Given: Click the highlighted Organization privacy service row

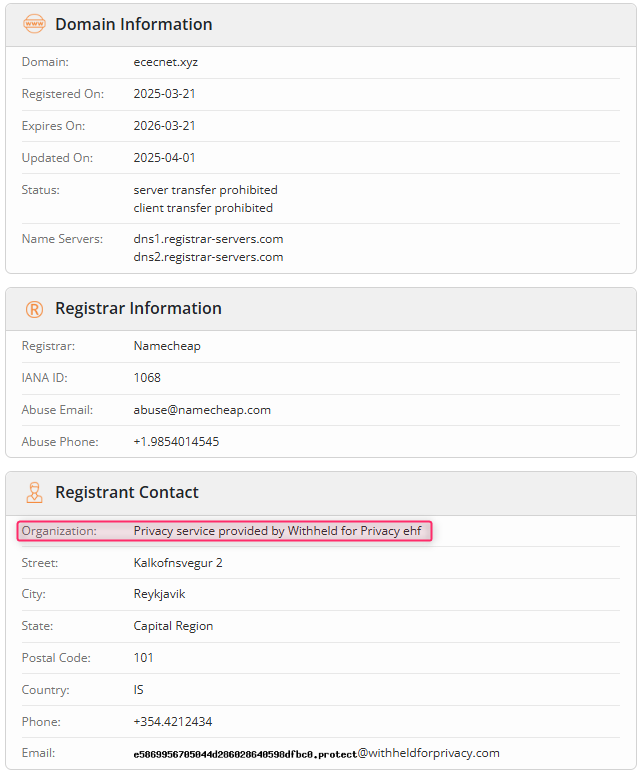Looking at the screenshot, I should (224, 531).
